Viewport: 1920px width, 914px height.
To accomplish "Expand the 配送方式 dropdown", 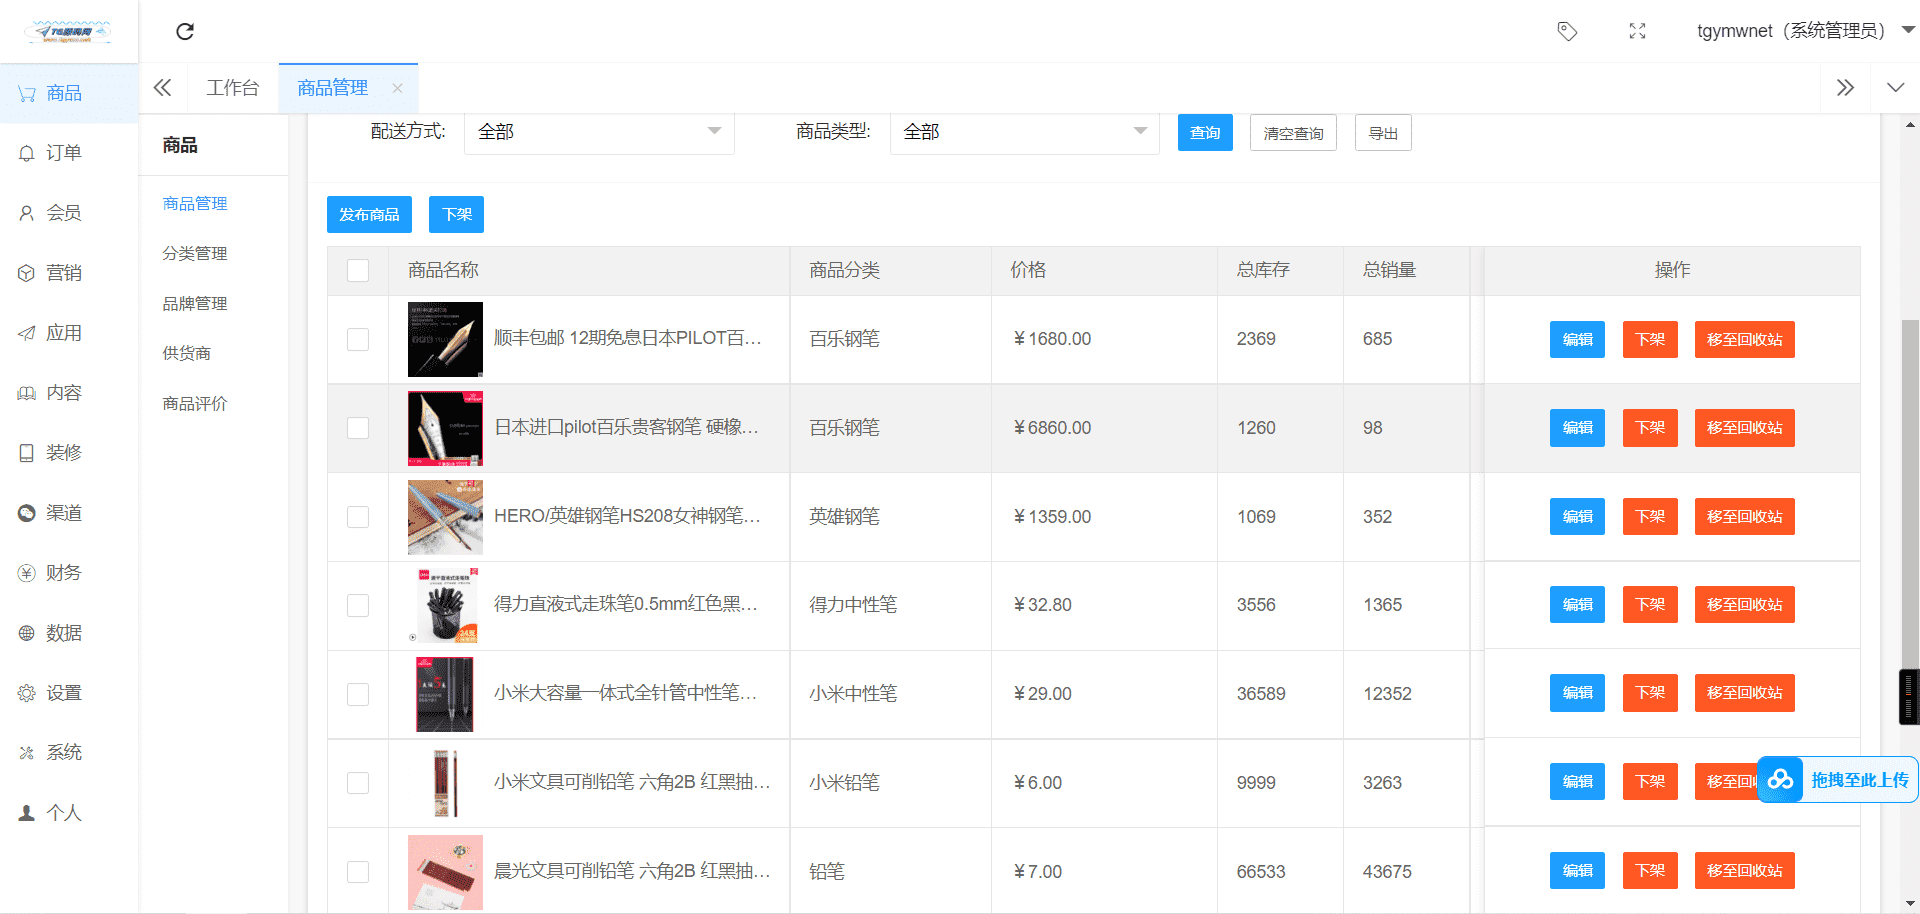I will point(599,132).
